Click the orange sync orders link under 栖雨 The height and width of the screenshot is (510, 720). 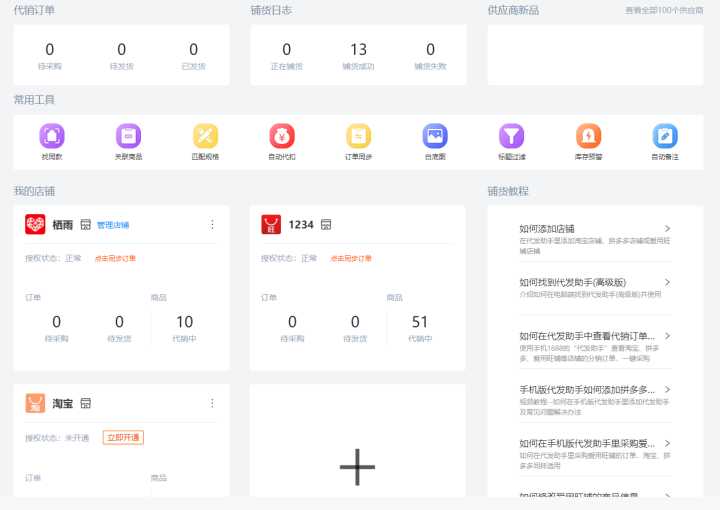tap(115, 258)
